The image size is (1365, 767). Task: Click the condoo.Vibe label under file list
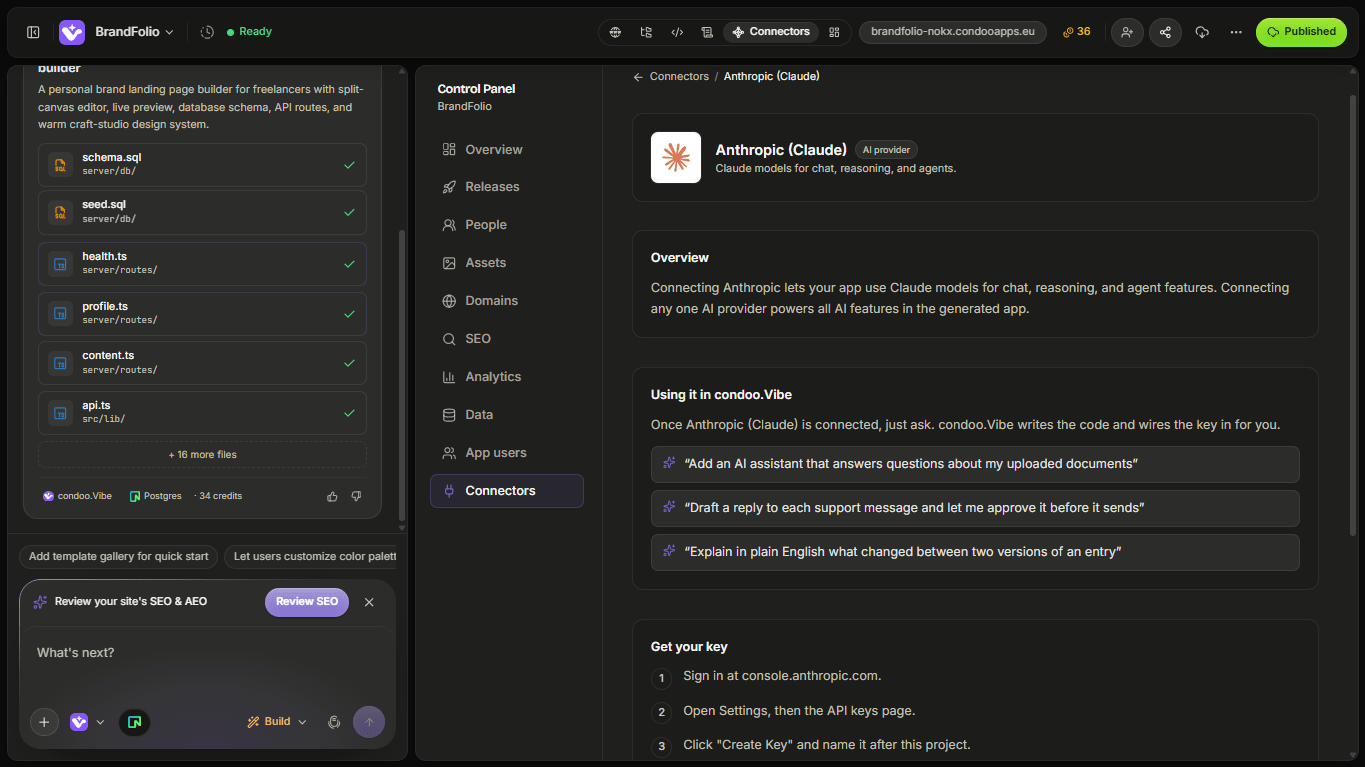78,496
